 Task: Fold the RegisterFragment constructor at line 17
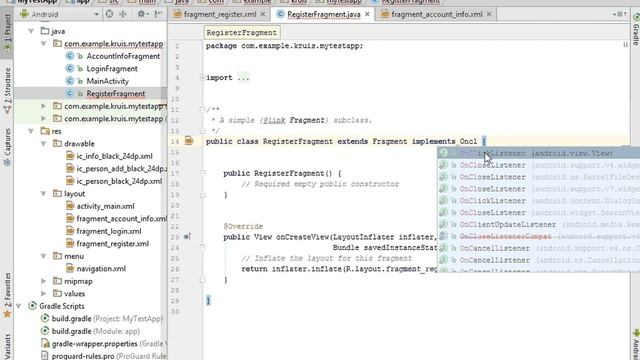[x=202, y=173]
